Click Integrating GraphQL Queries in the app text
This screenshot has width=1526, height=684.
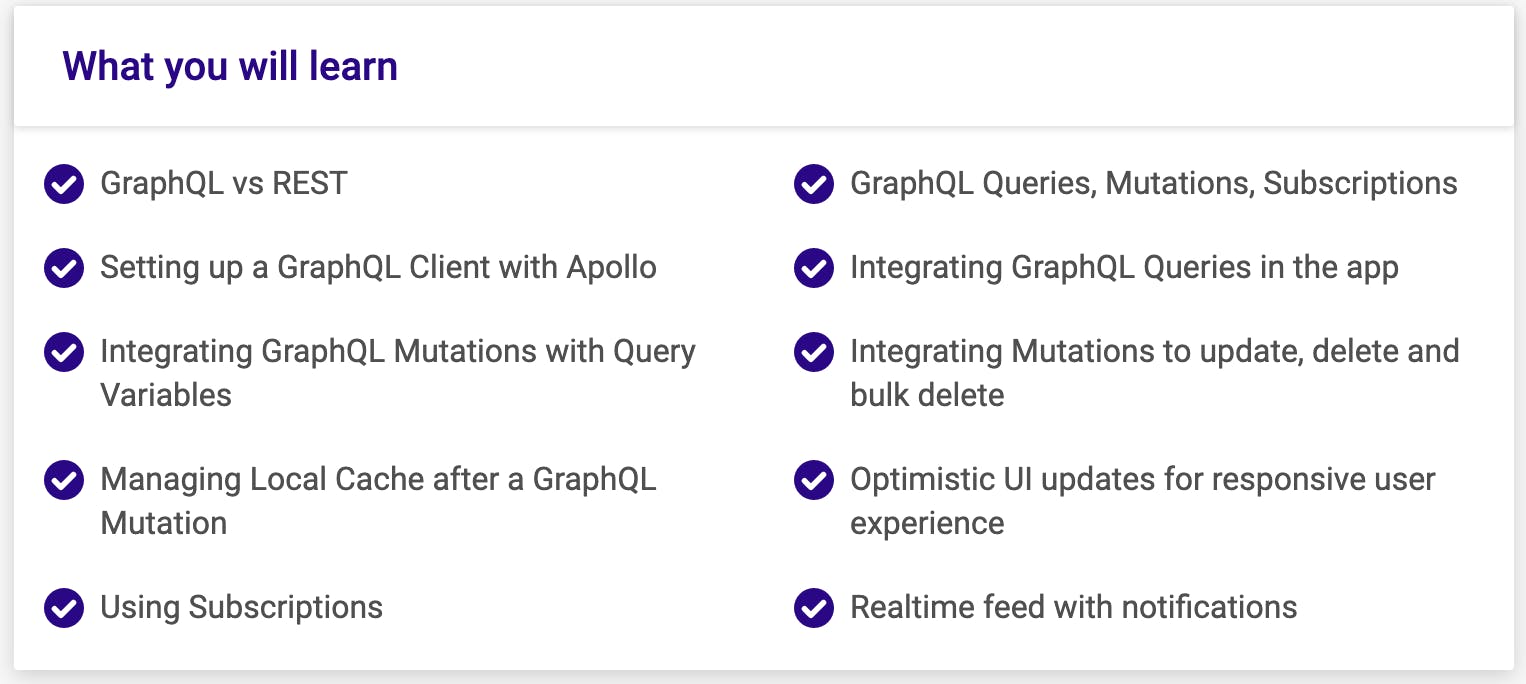point(1124,268)
